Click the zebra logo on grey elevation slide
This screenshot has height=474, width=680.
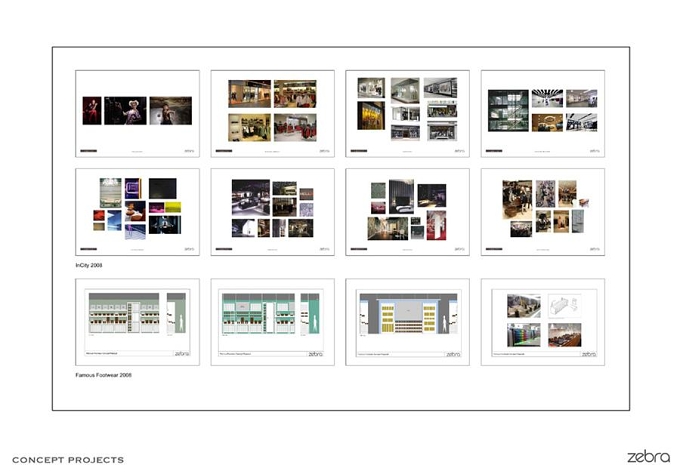click(x=182, y=353)
